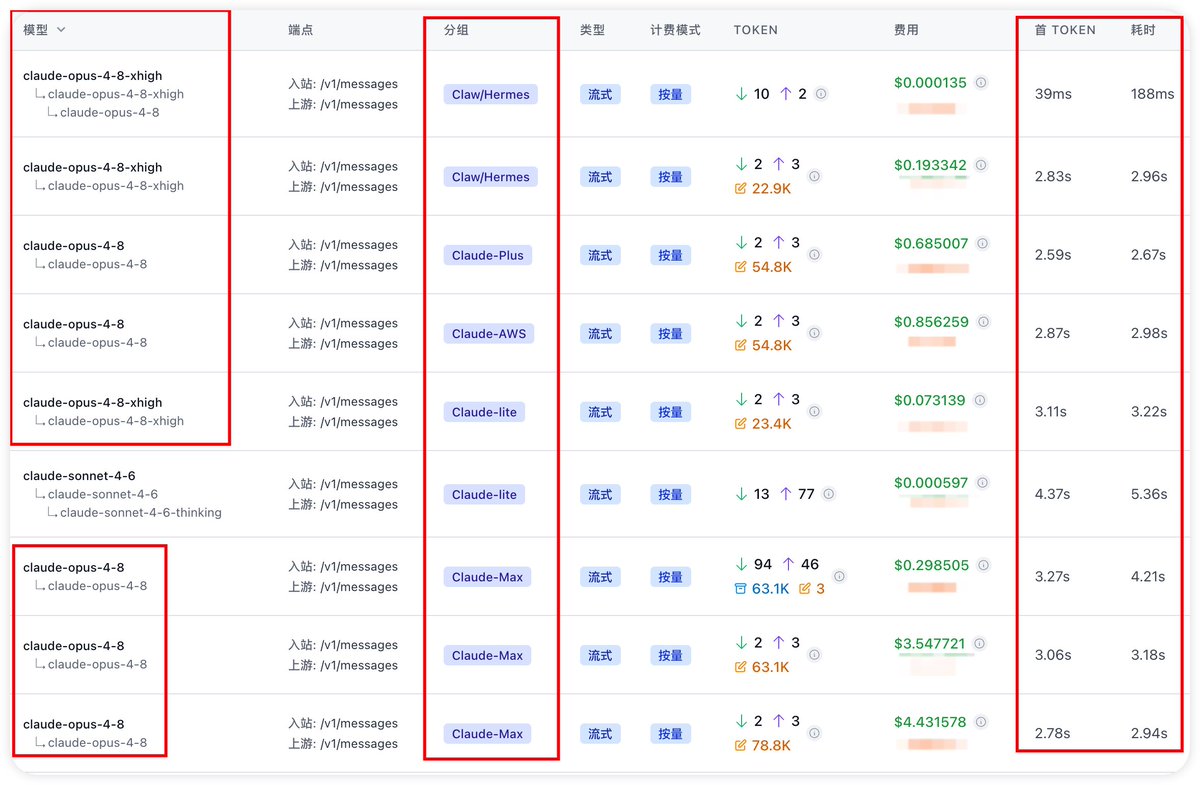Click the info icon next to cost $0.193342

click(x=981, y=164)
